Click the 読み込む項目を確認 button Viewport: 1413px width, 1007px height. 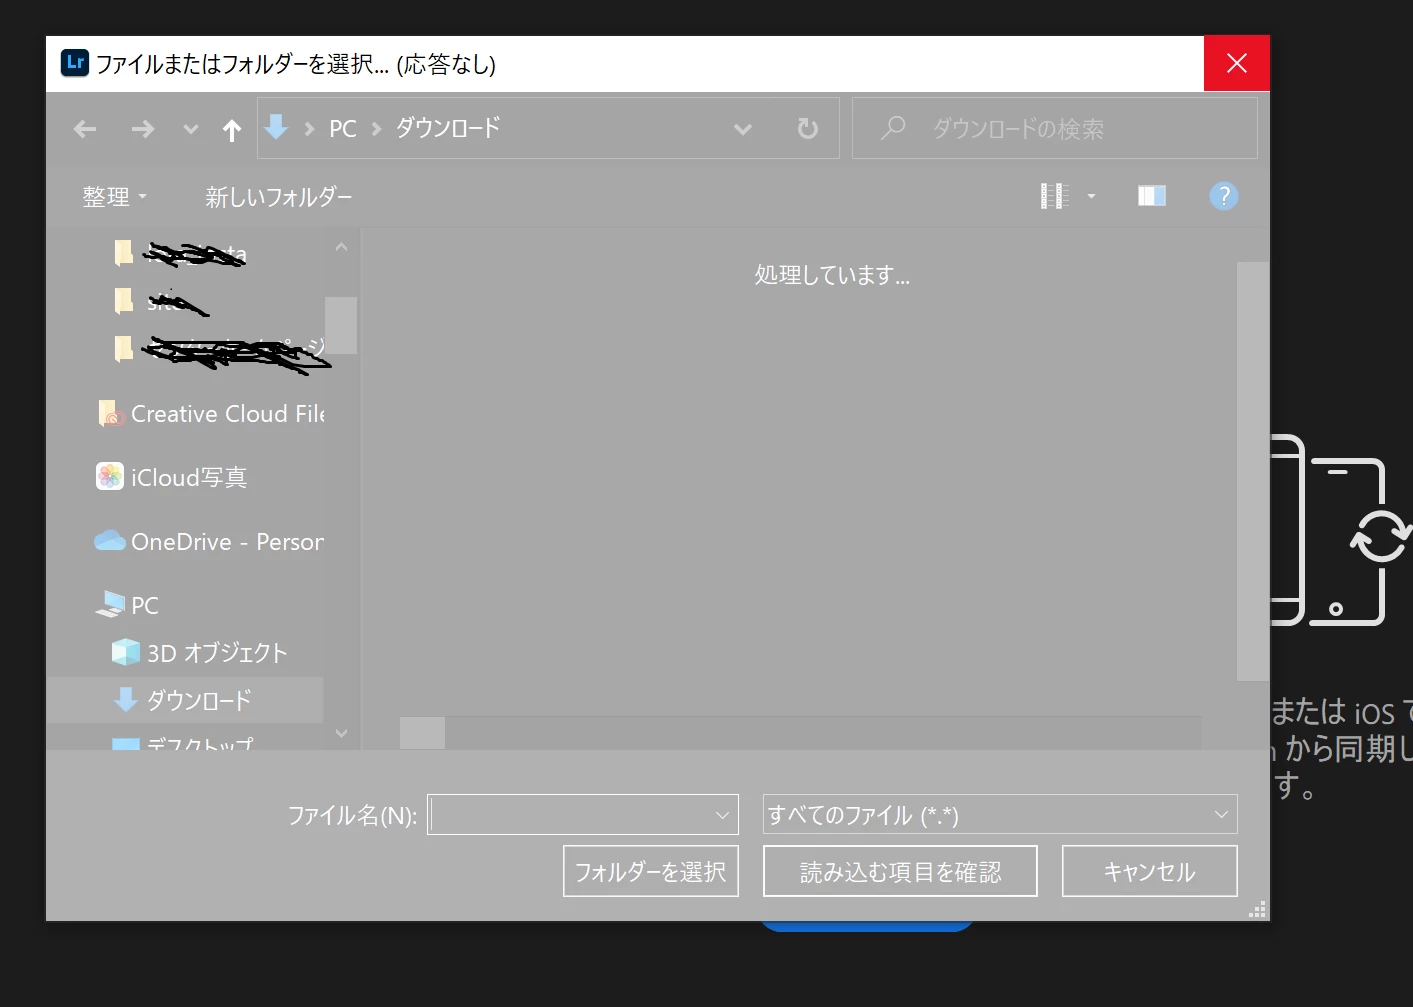pyautogui.click(x=900, y=871)
